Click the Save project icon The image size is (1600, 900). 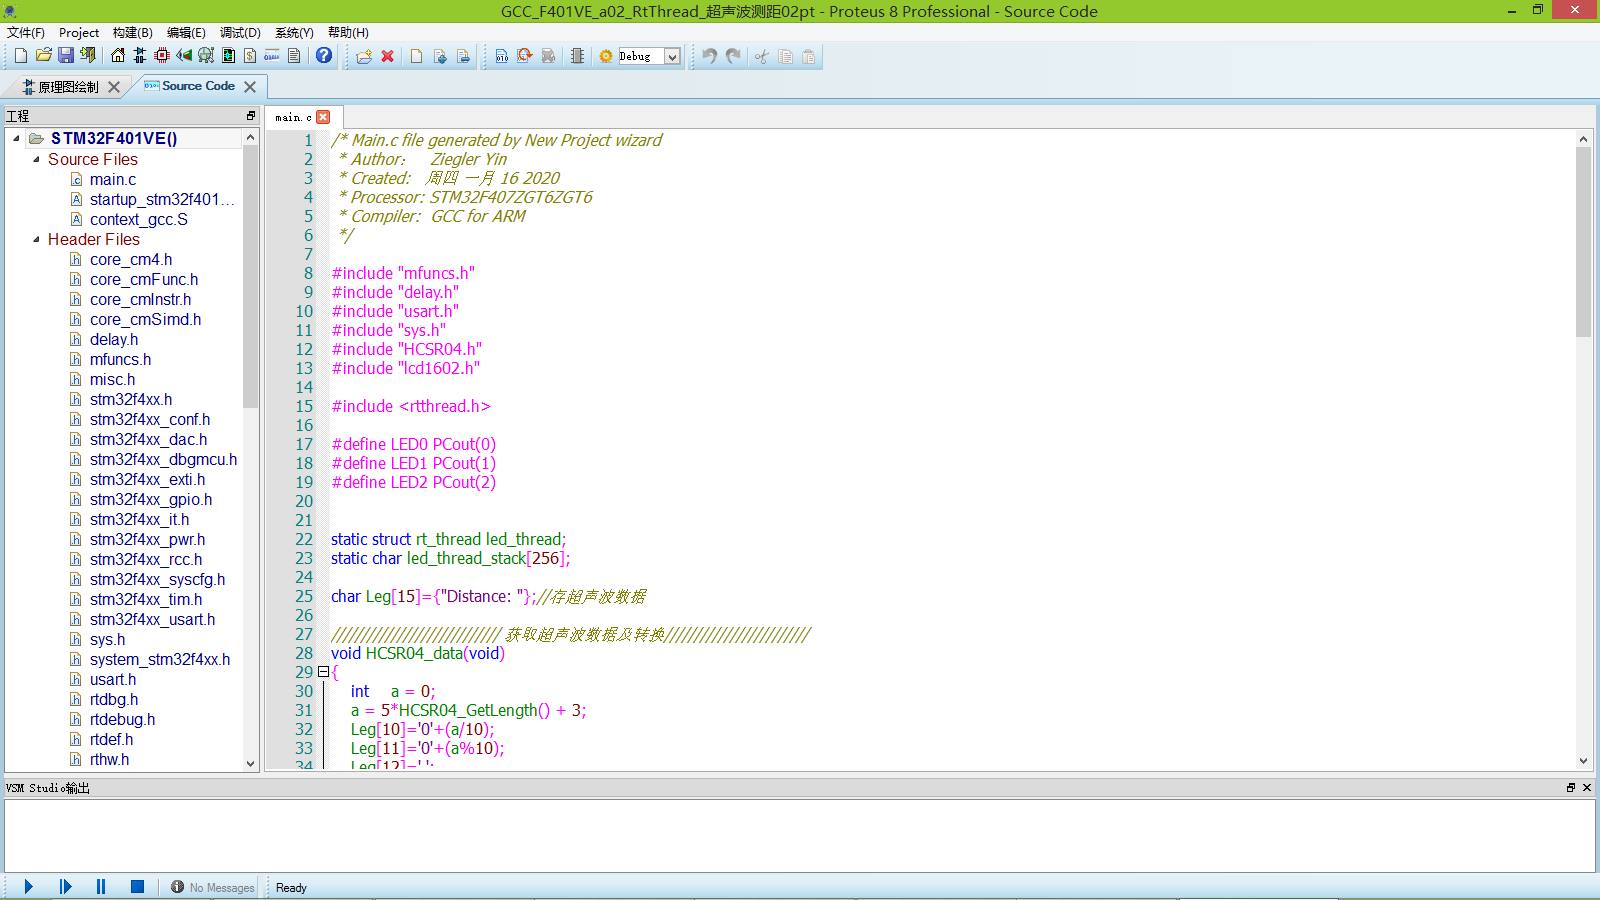click(66, 56)
